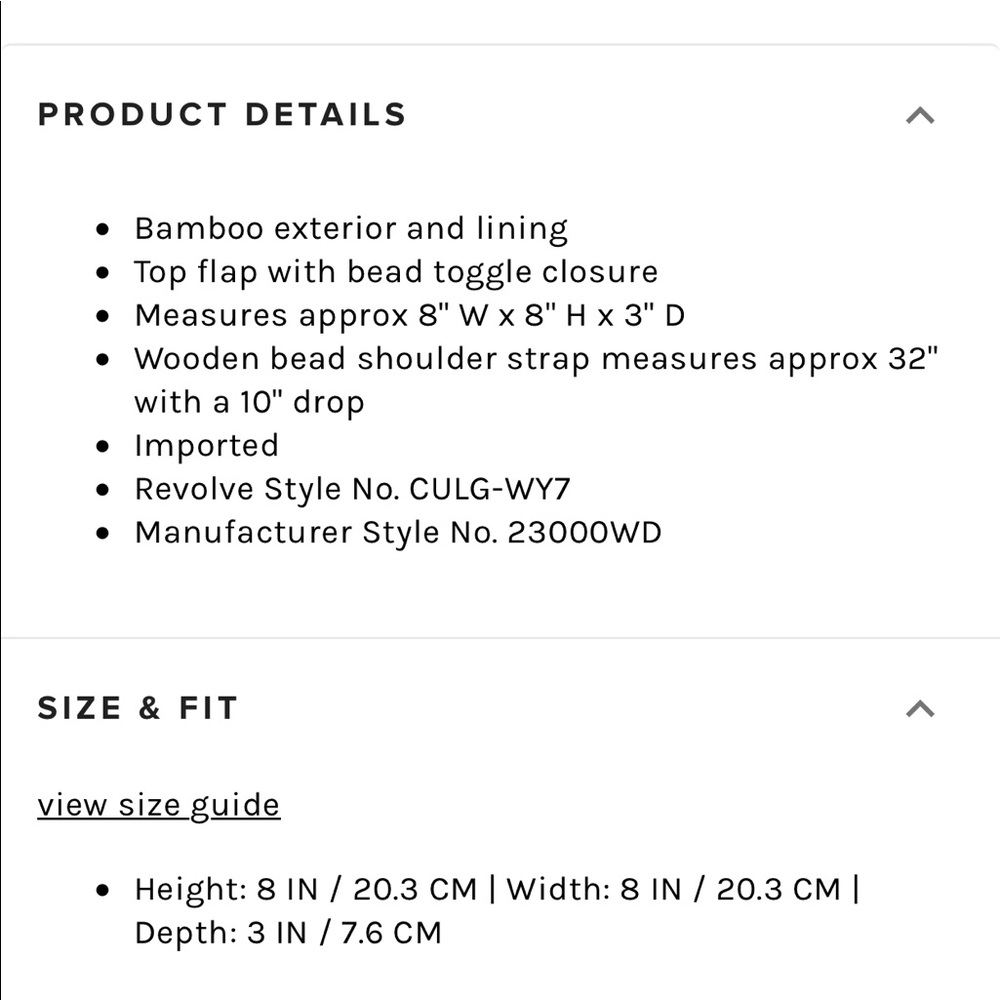Viewport: 1000px width, 1000px height.
Task: Click the Bamboo exterior and lining text
Action: tap(351, 229)
